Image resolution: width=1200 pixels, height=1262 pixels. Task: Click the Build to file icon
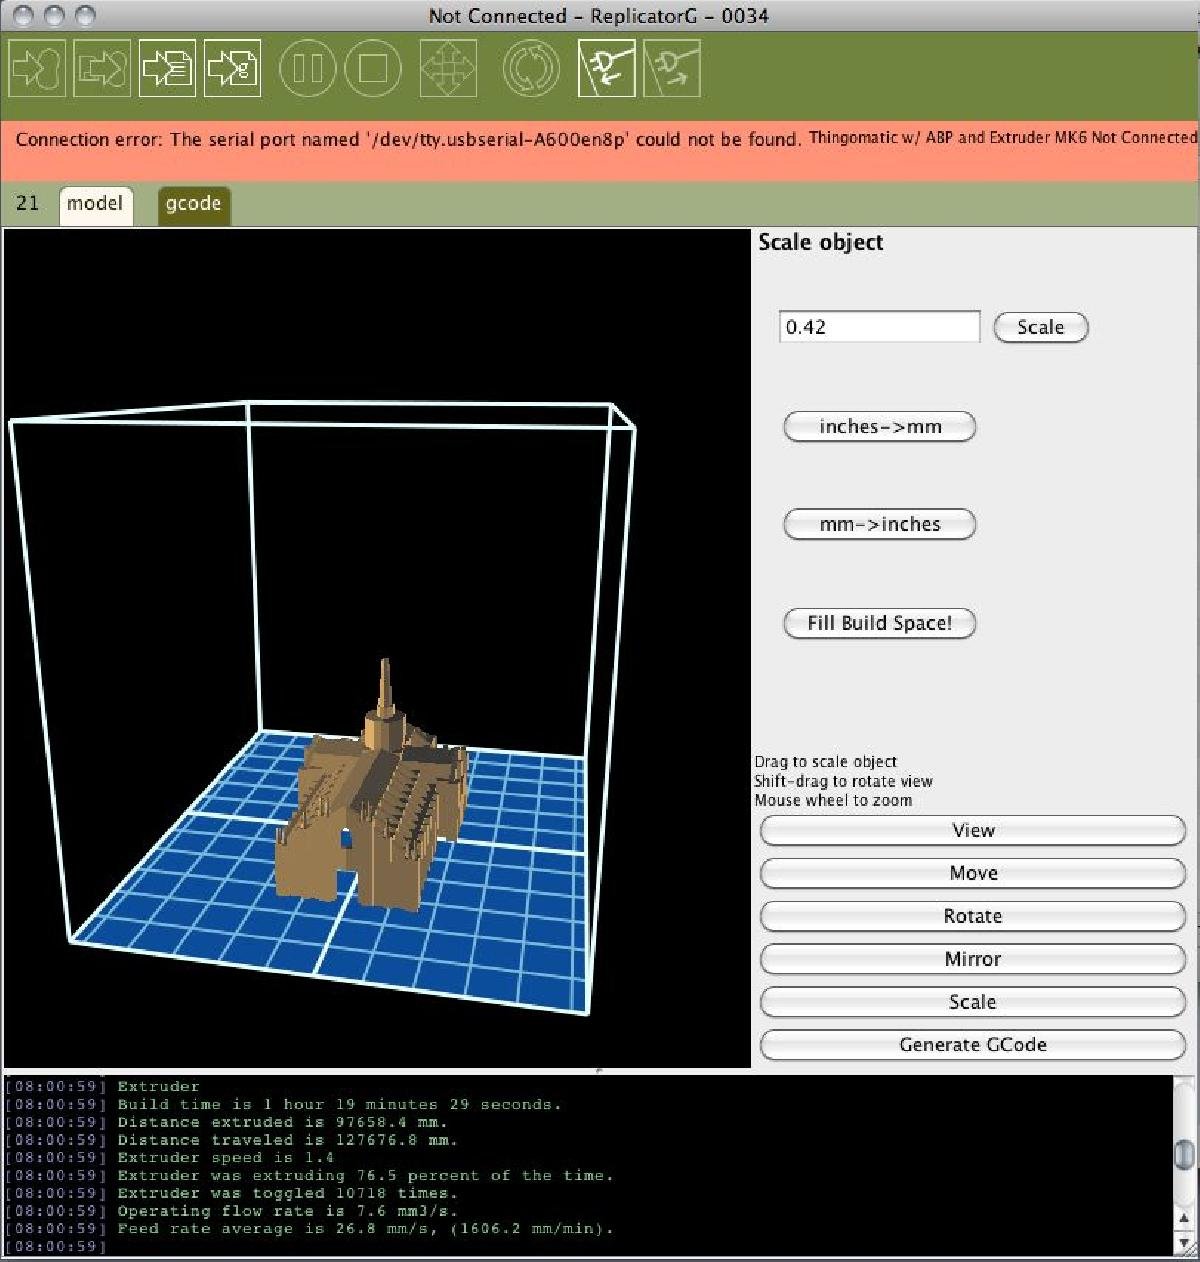point(167,68)
